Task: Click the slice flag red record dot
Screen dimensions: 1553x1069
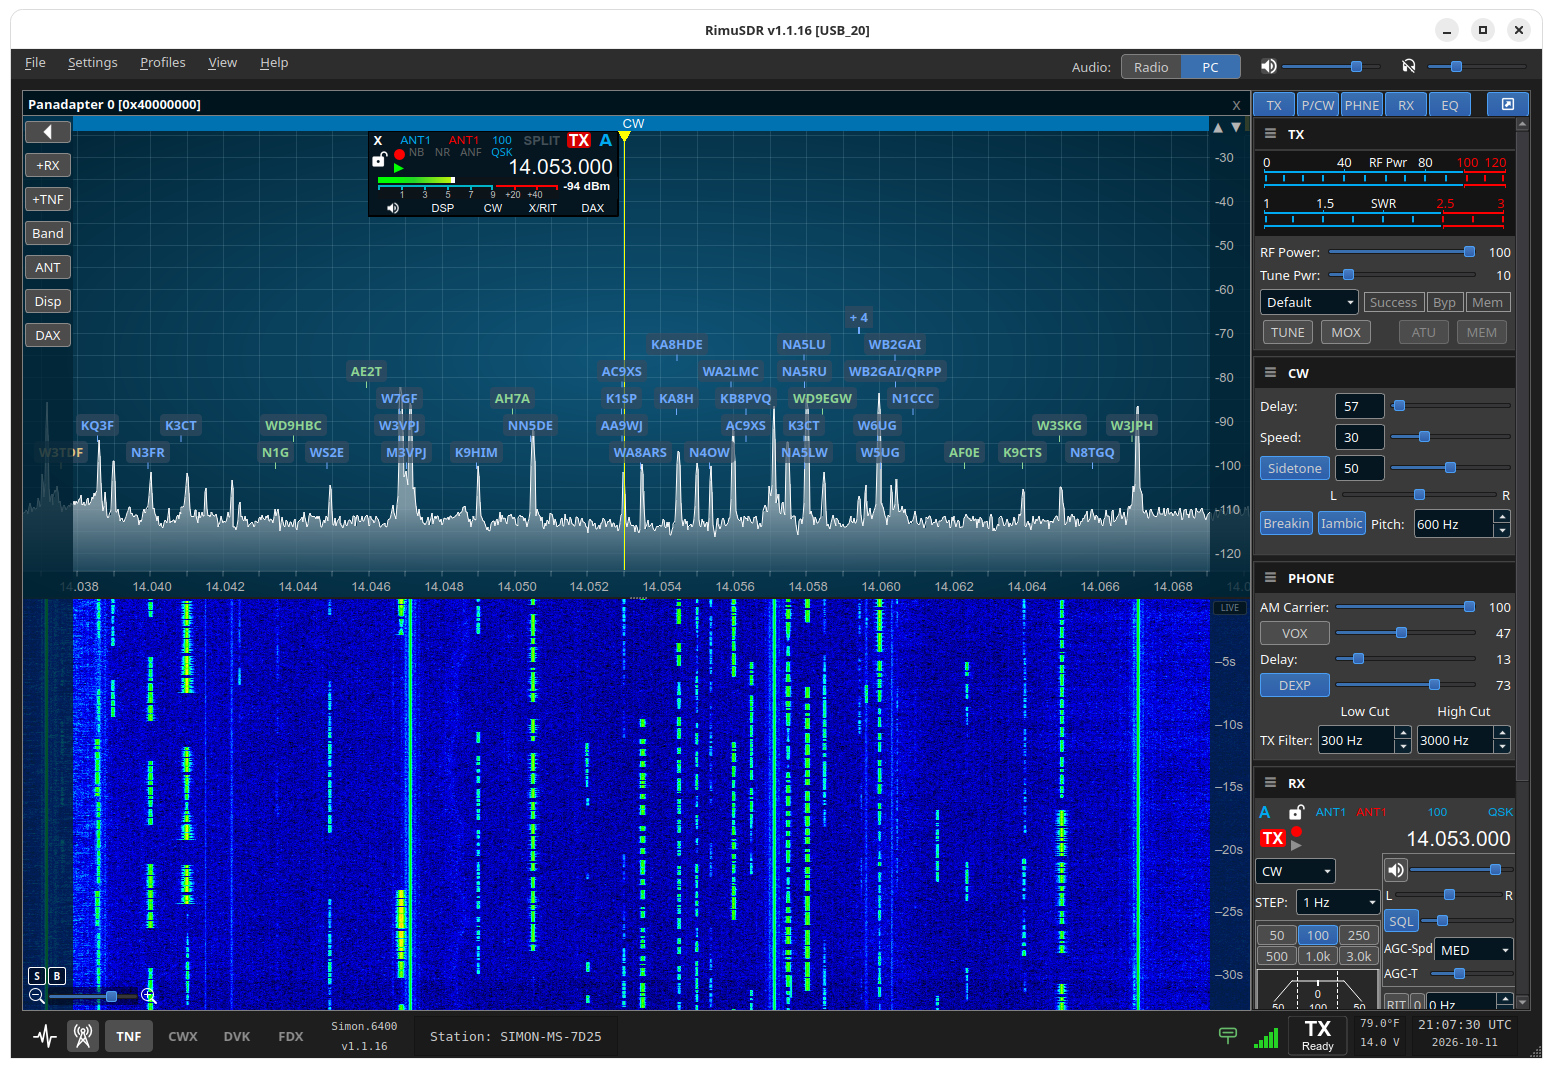Action: [x=399, y=154]
